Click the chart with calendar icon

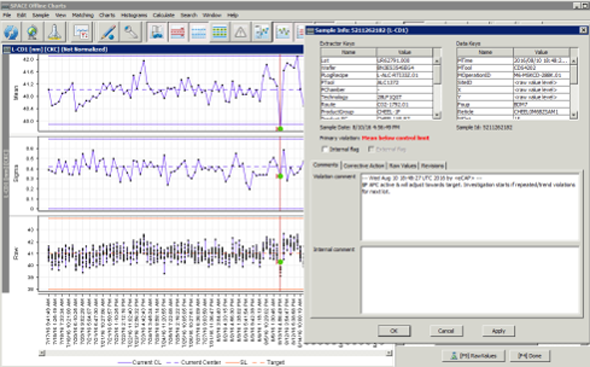[x=81, y=32]
